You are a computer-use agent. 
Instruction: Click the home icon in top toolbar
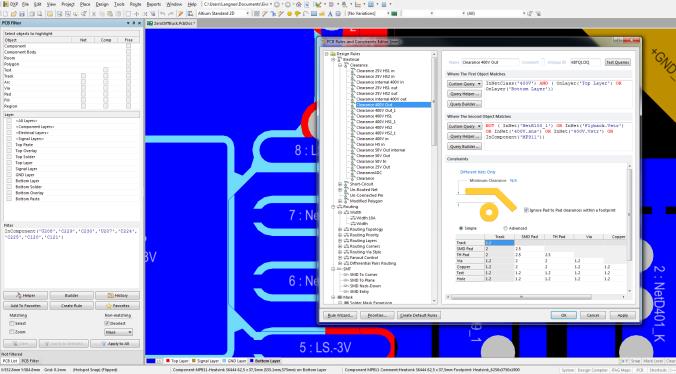click(299, 4)
